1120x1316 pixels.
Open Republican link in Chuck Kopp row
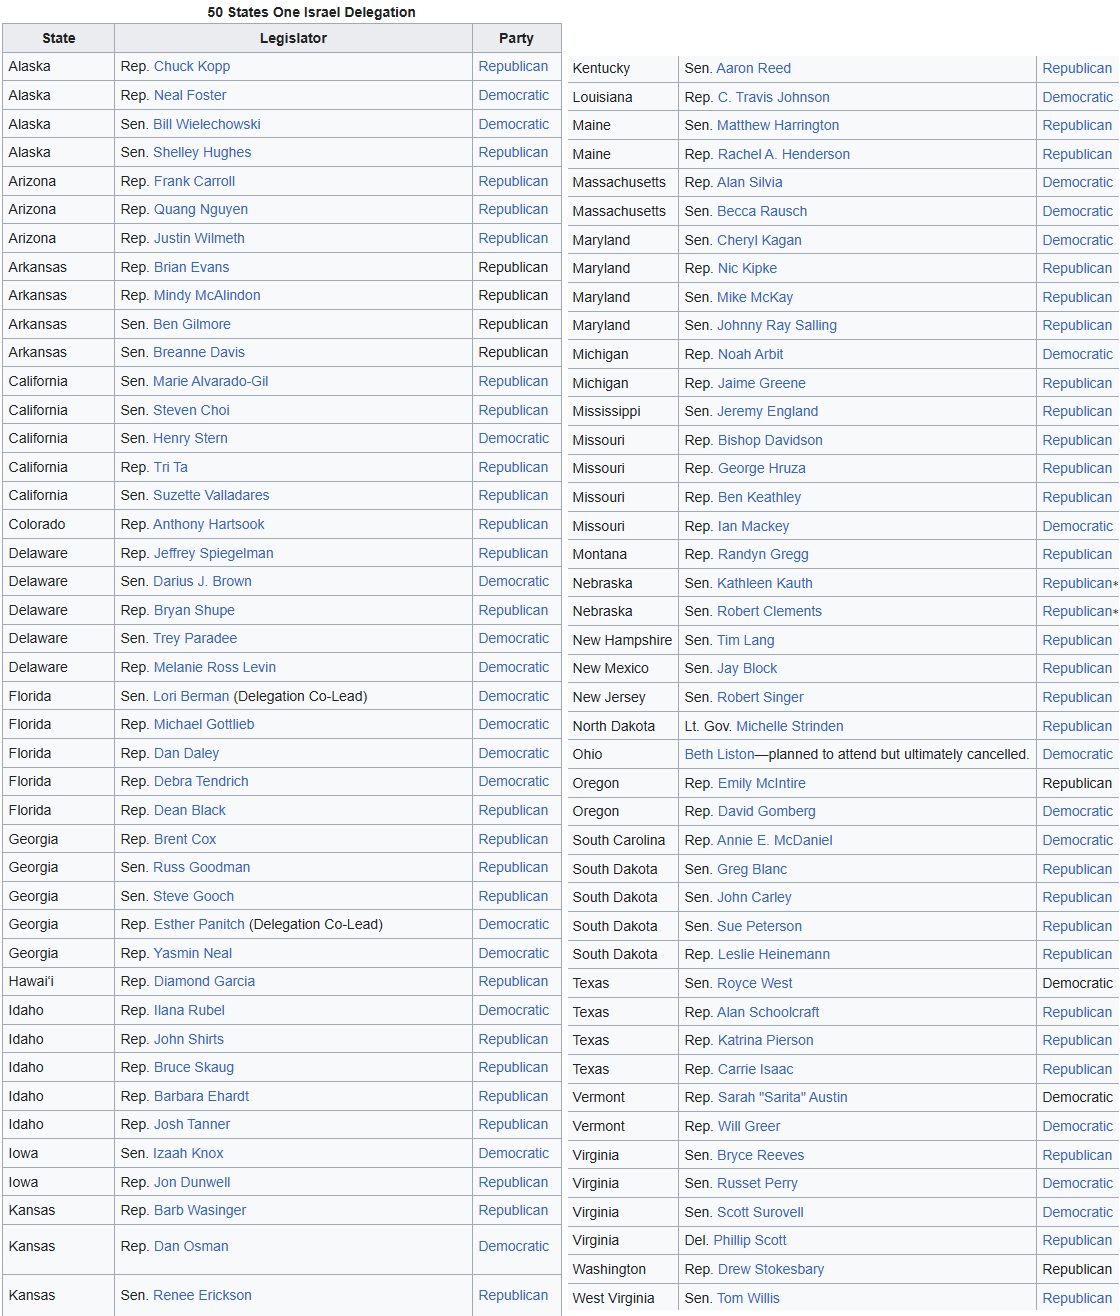click(513, 66)
